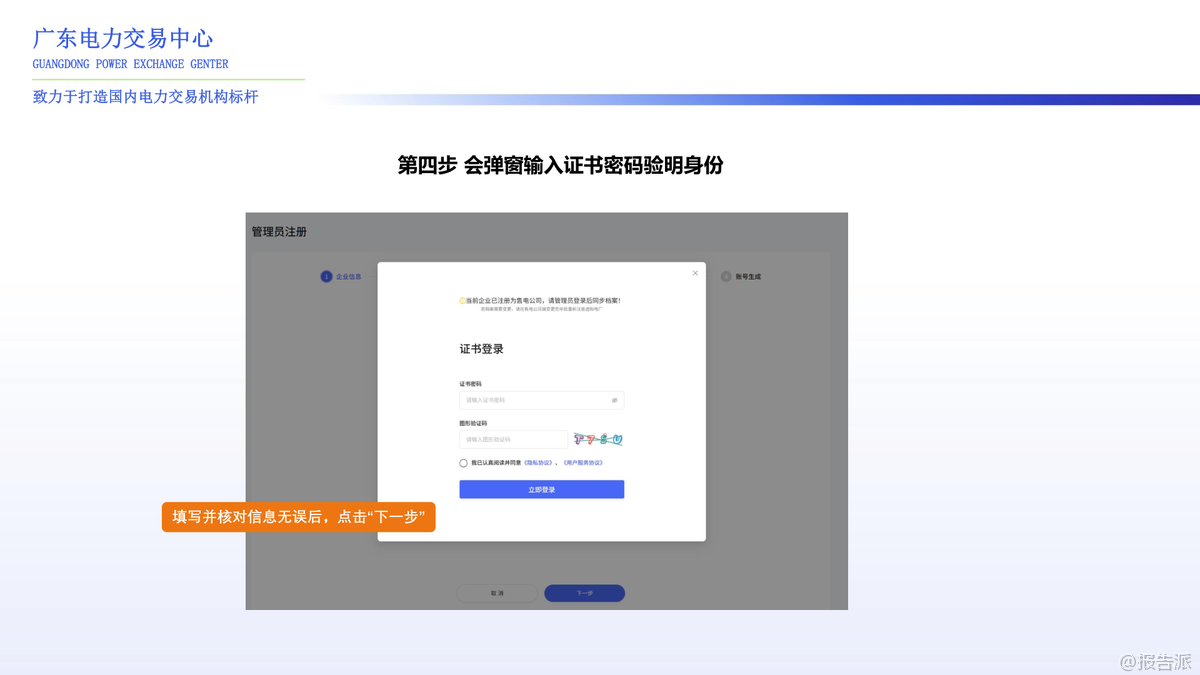Click the 取消 button
This screenshot has height=675, width=1200.
[x=497, y=593]
